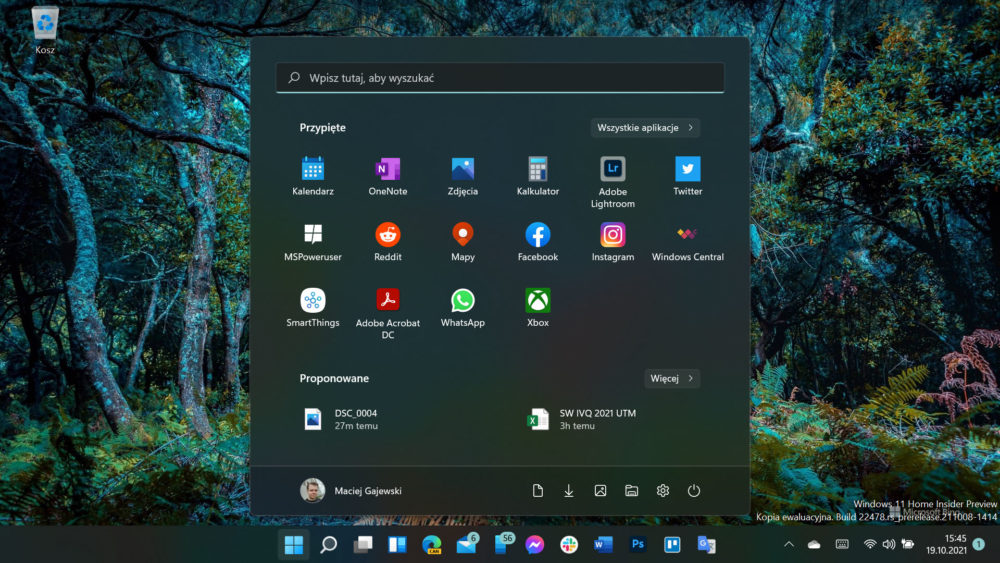Open clock and date 15:45 flyout

pyautogui.click(x=946, y=545)
